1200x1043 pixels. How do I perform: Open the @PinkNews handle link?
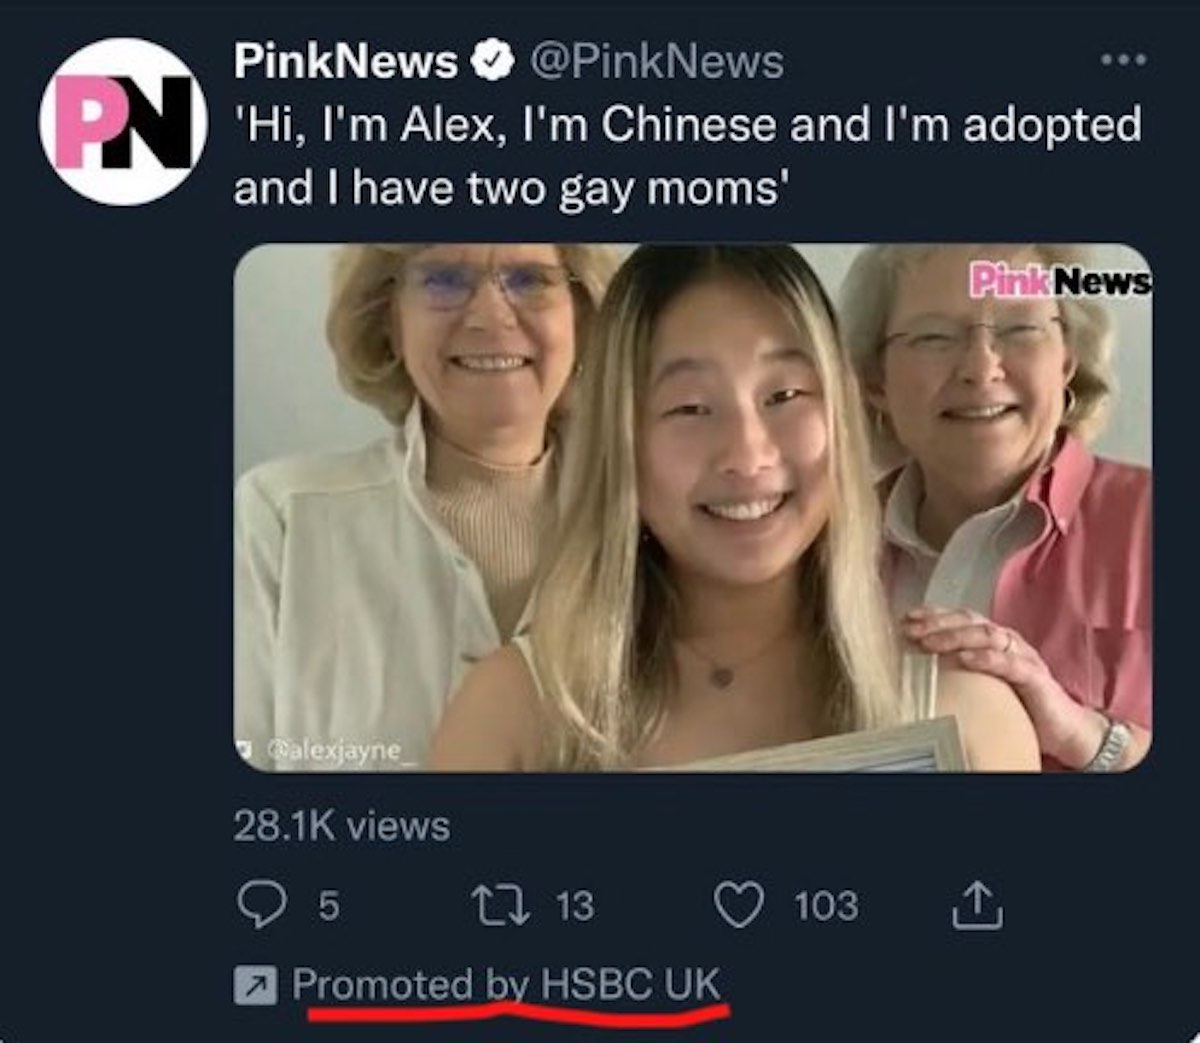[655, 63]
